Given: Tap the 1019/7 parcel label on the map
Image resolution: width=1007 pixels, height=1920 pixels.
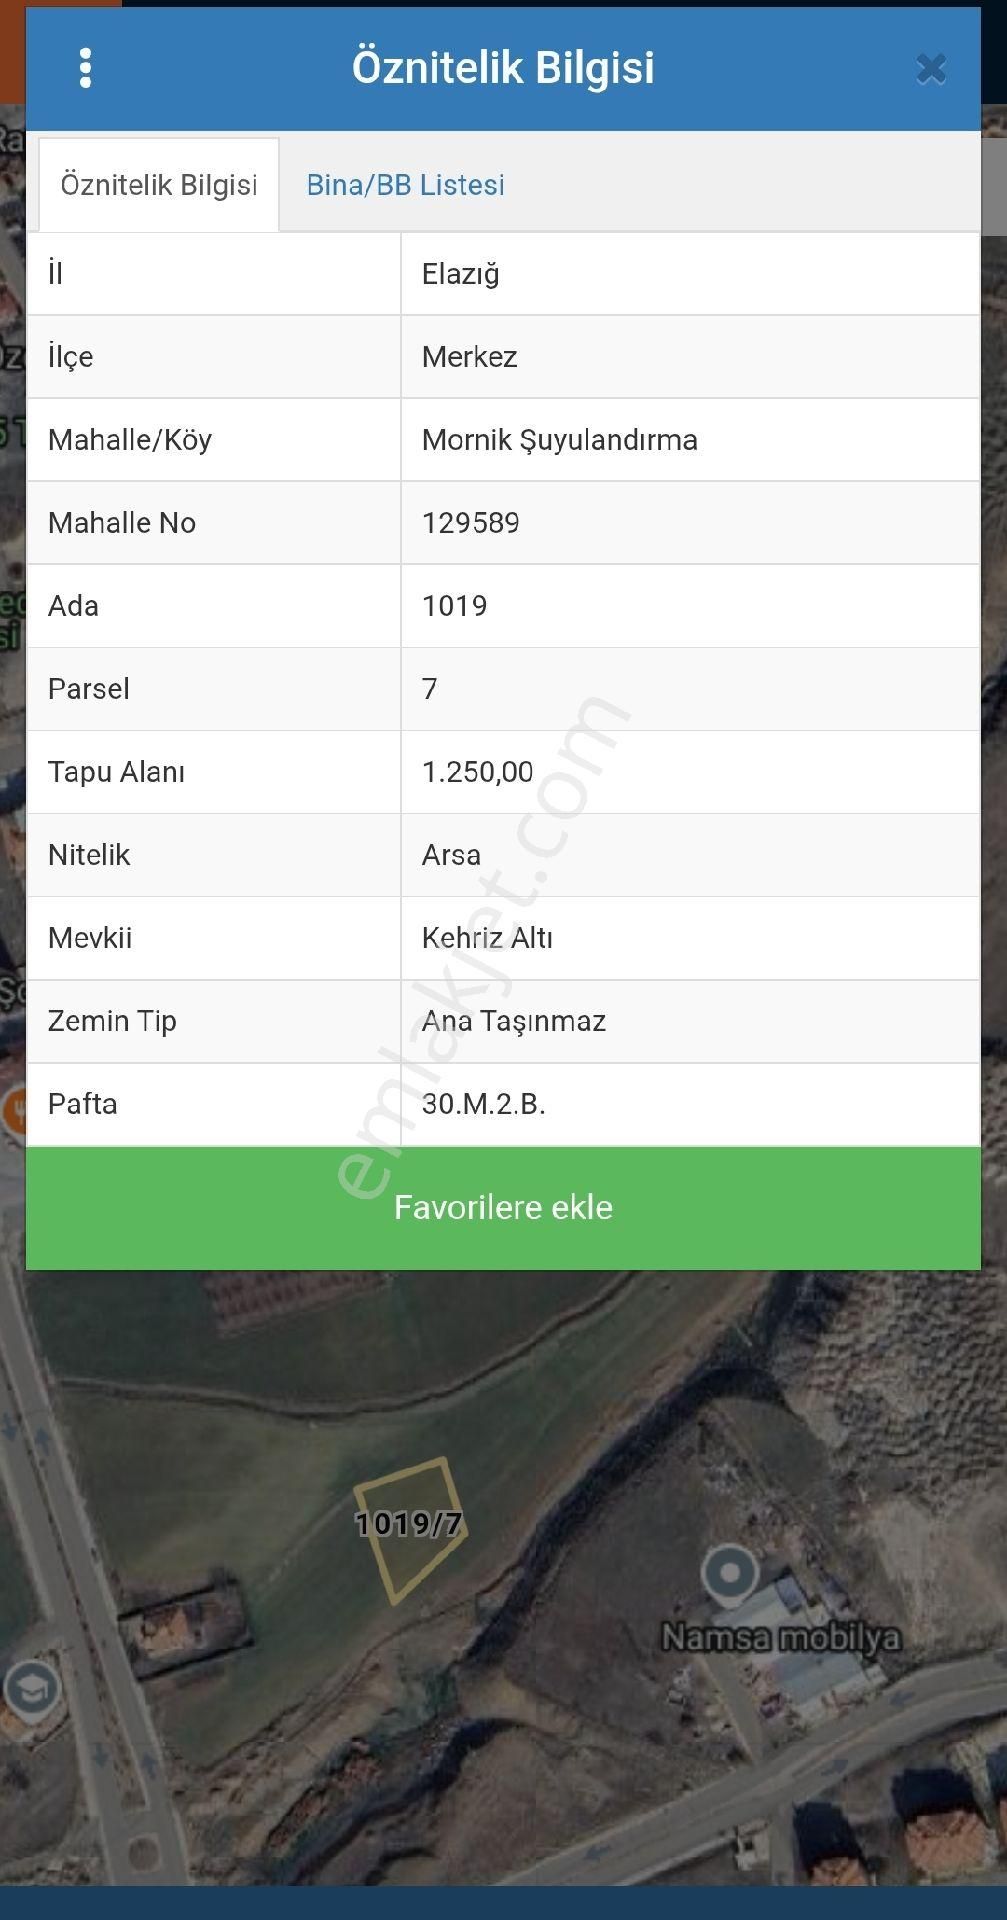Looking at the screenshot, I should pos(408,1524).
